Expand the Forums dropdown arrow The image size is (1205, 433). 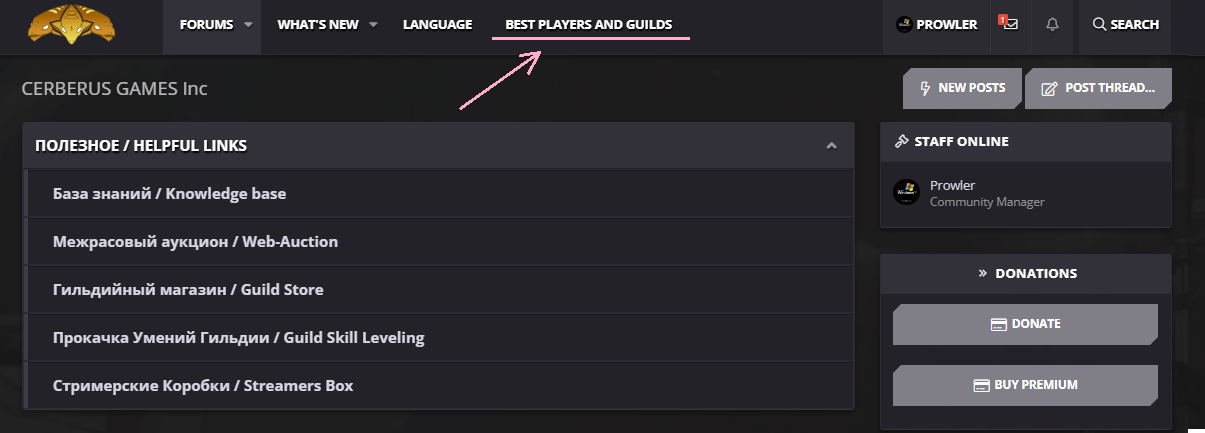(x=248, y=25)
